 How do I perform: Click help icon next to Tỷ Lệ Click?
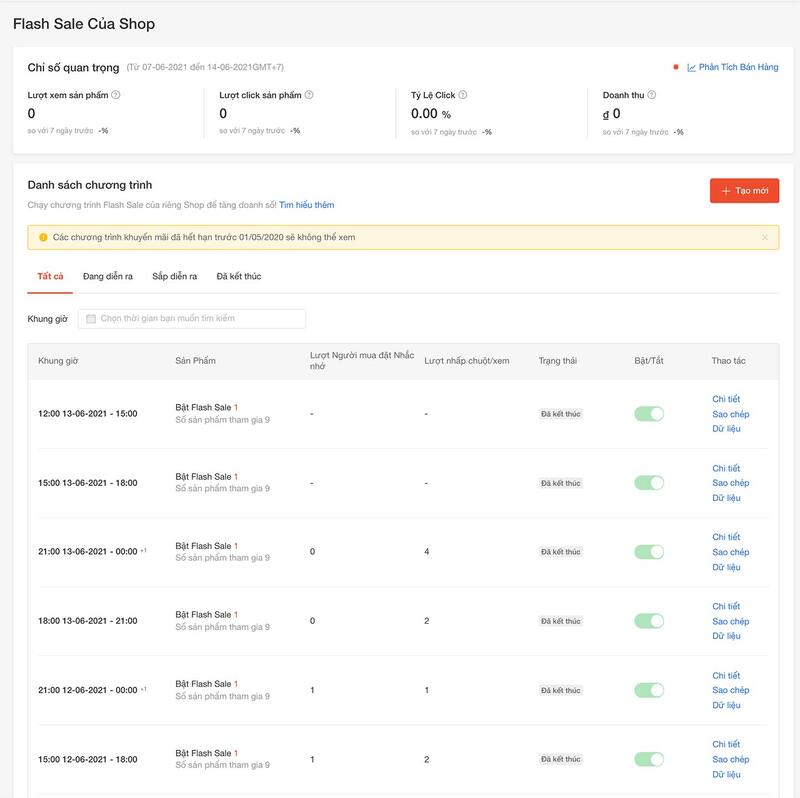[463, 95]
